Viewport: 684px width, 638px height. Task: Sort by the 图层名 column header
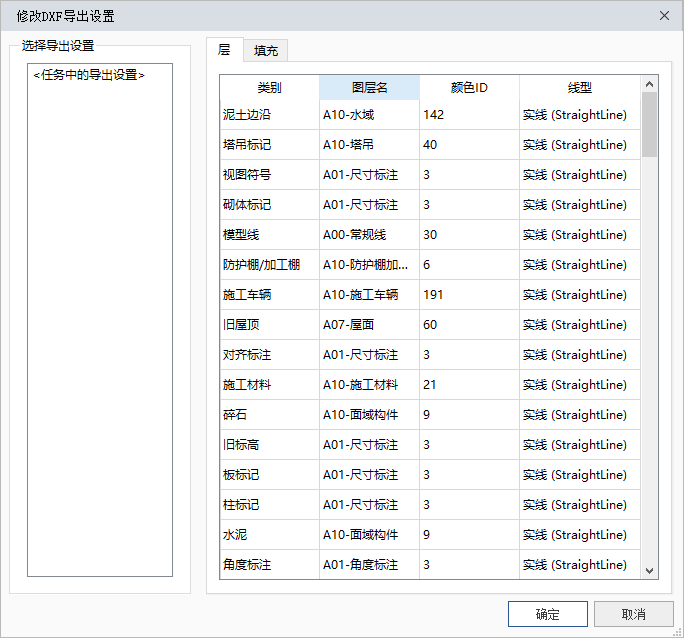point(369,88)
